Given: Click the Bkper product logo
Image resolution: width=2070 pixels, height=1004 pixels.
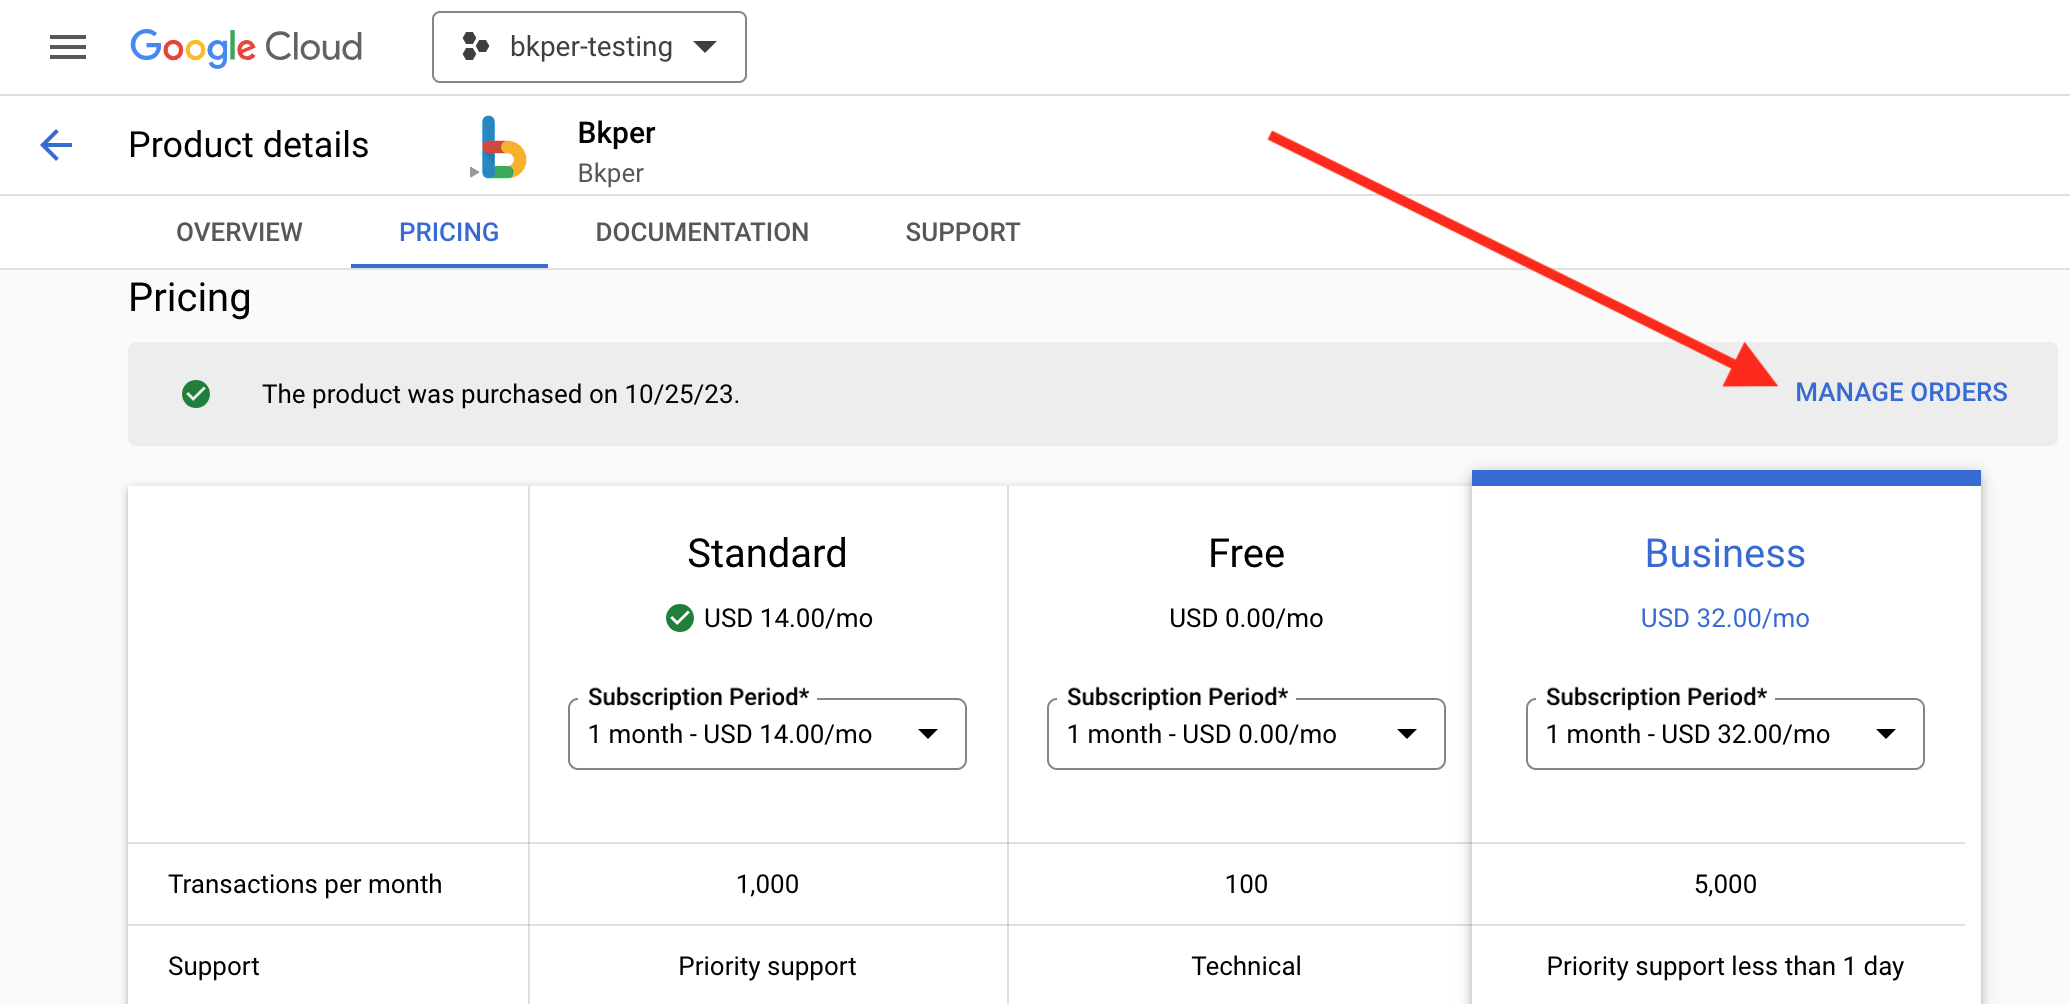Looking at the screenshot, I should coord(503,150).
